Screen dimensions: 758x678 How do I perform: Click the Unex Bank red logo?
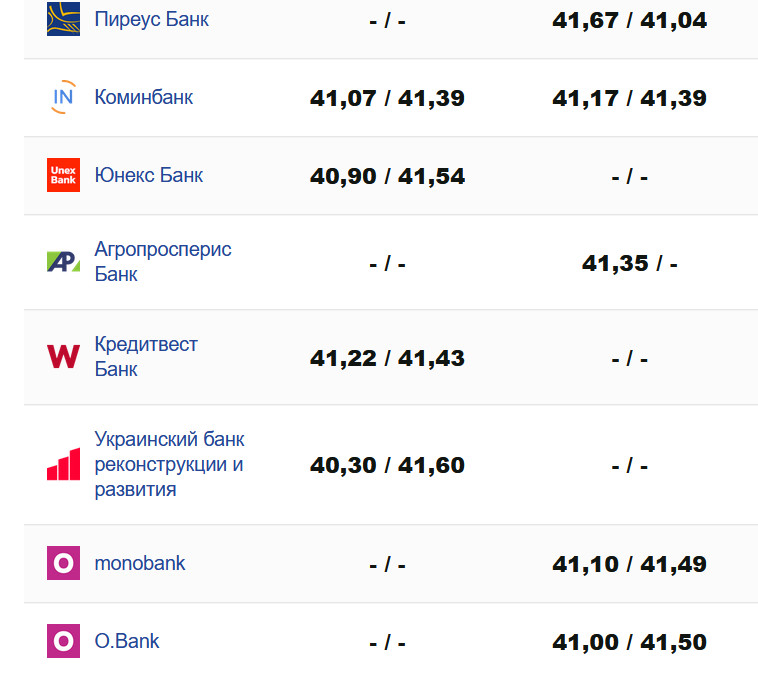(x=63, y=175)
